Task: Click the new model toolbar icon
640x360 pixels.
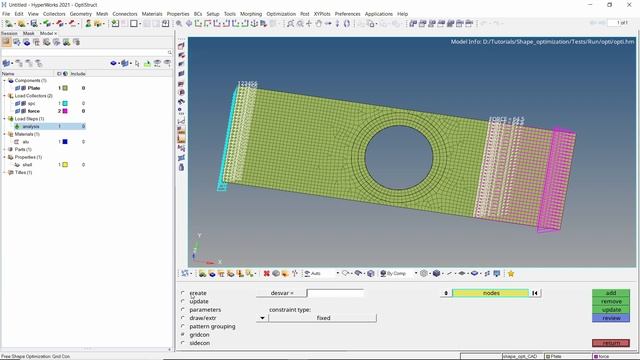Action: [x=9, y=24]
